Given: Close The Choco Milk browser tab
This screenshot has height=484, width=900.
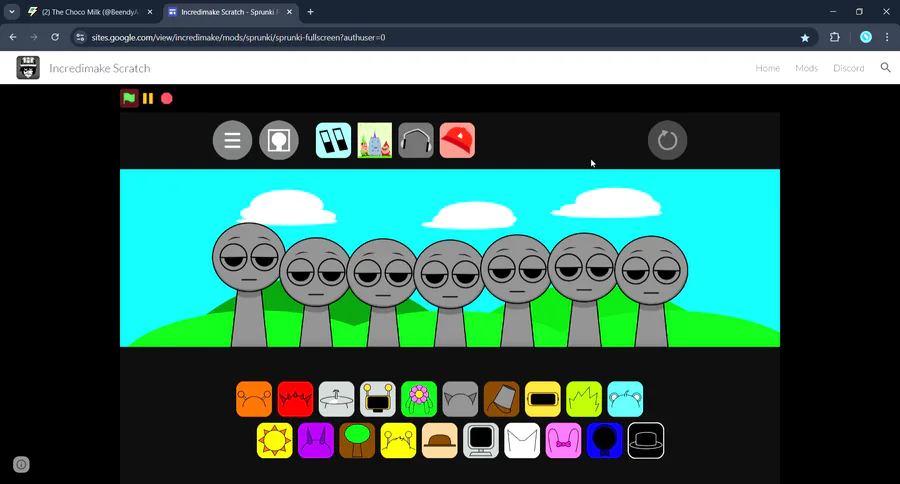Looking at the screenshot, I should tap(150, 11).
